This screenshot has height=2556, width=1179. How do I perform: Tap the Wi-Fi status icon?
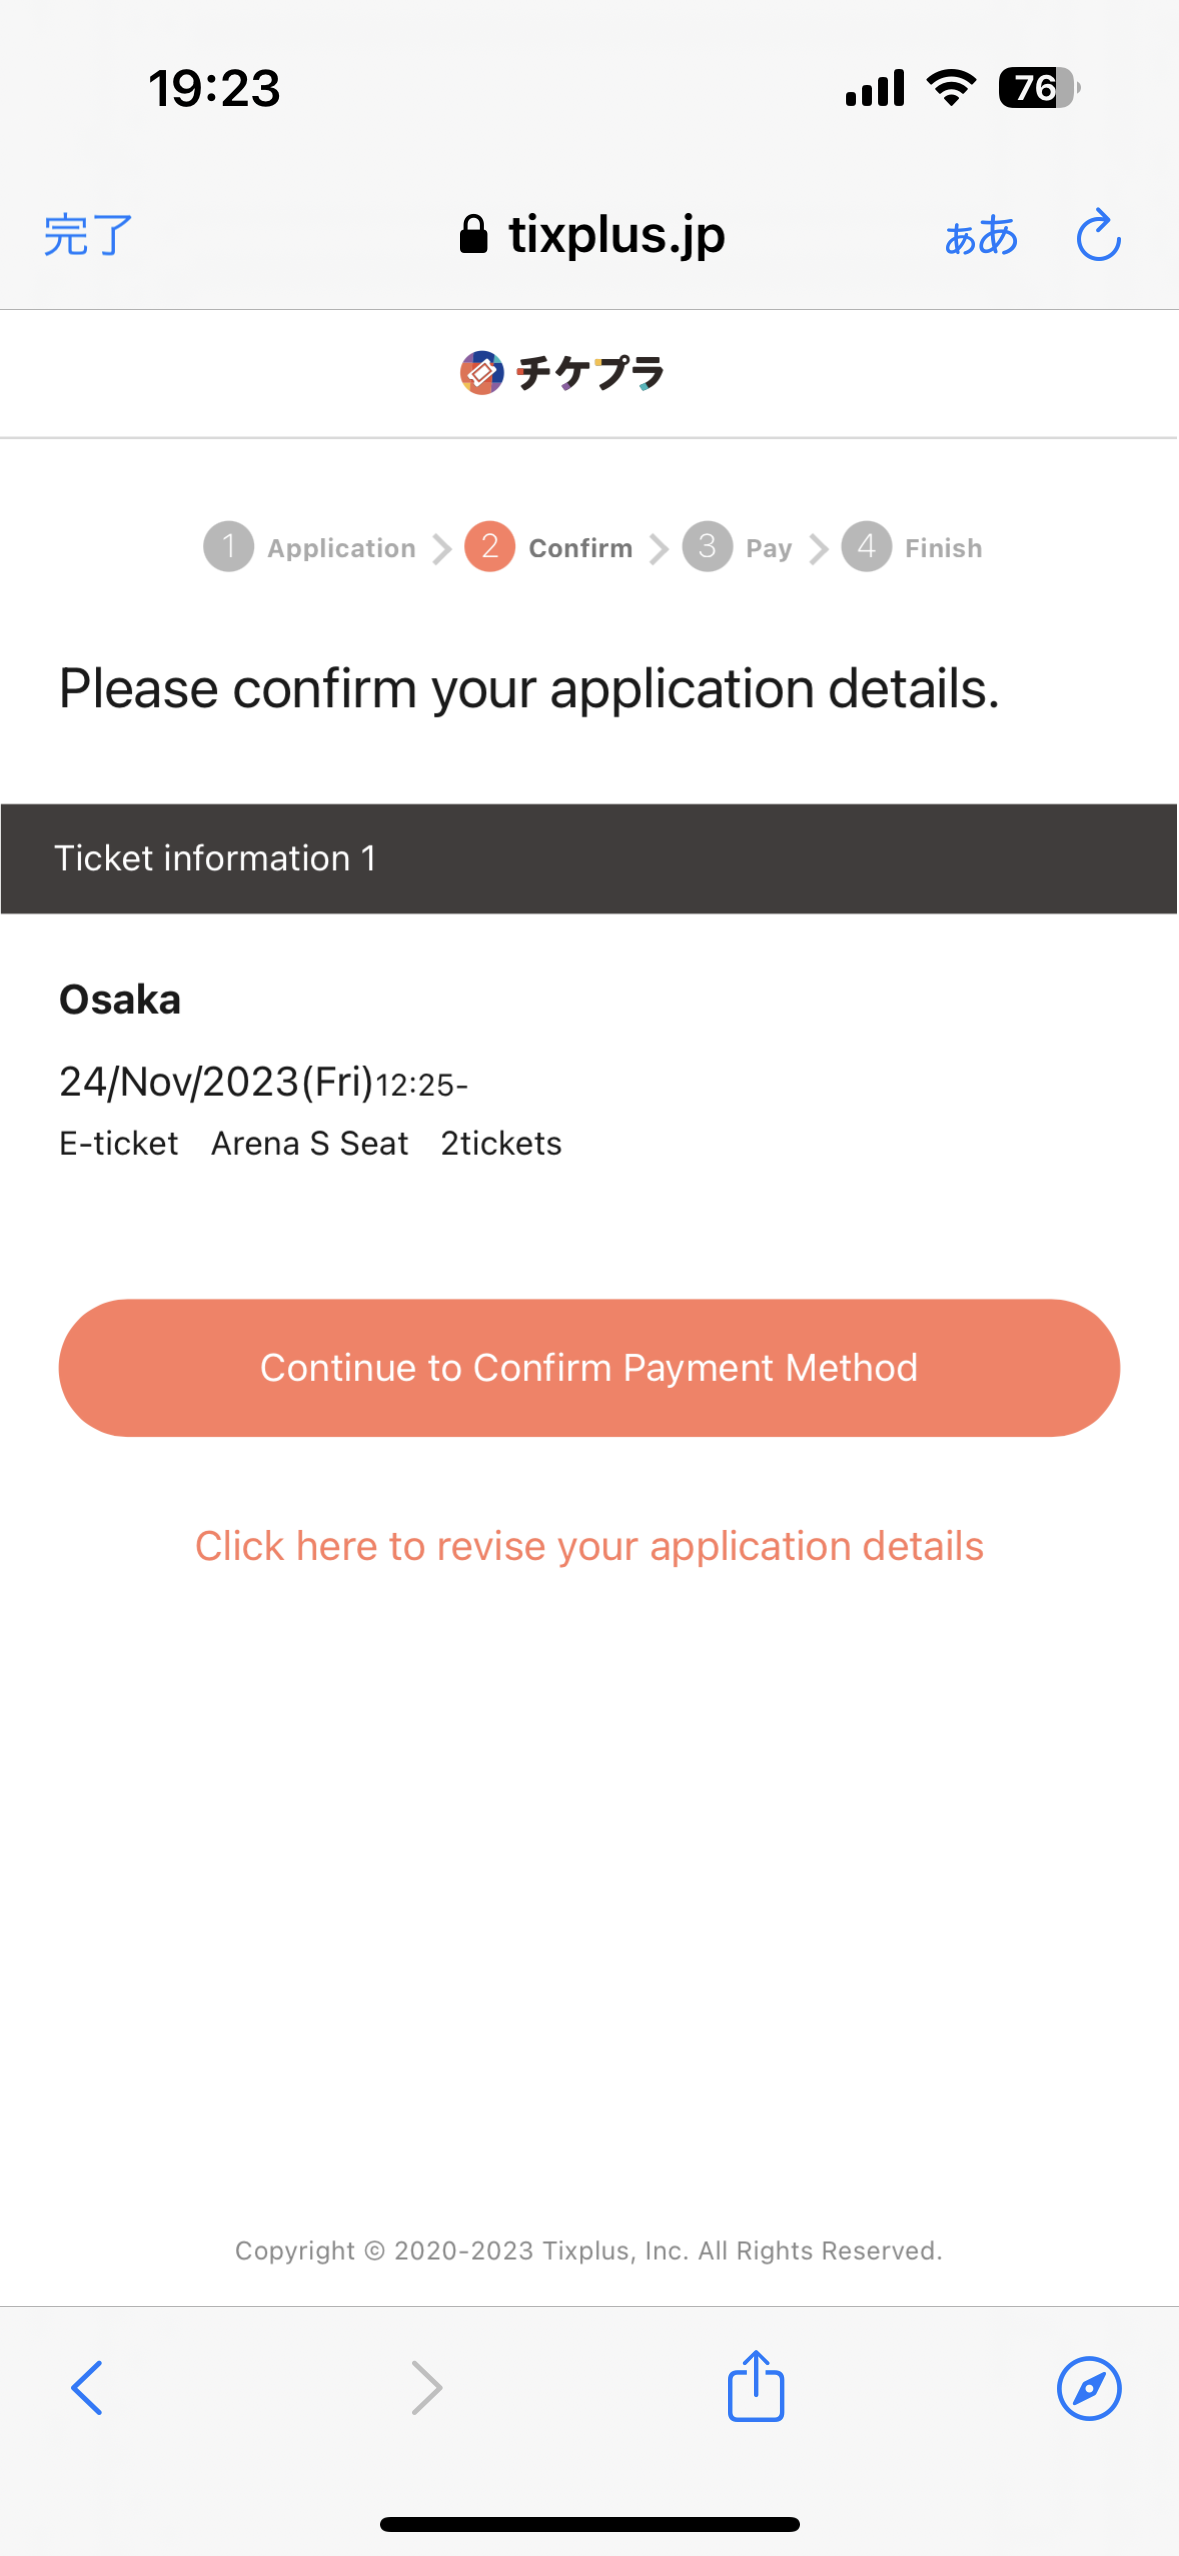(951, 88)
